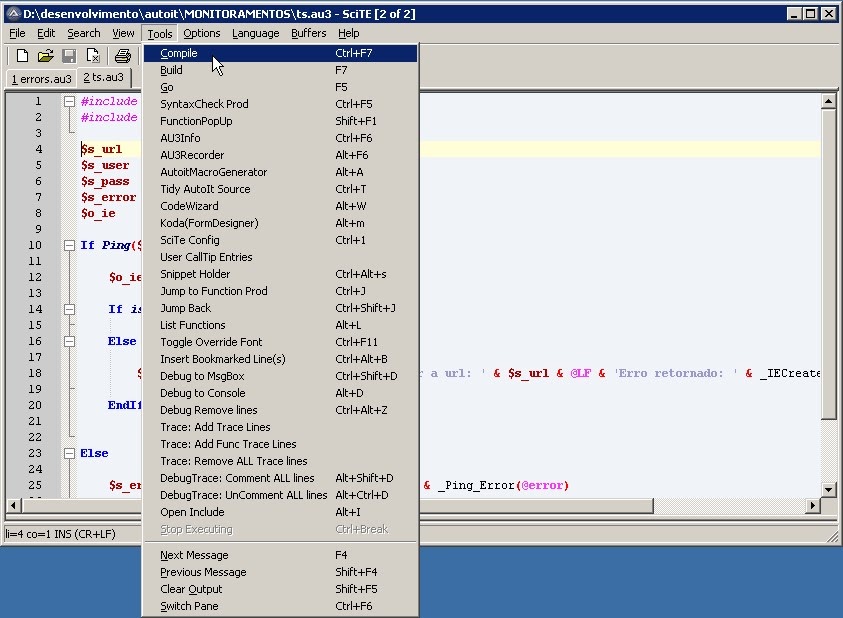Choose Build from Tools menu
This screenshot has width=843, height=618.
280,70
